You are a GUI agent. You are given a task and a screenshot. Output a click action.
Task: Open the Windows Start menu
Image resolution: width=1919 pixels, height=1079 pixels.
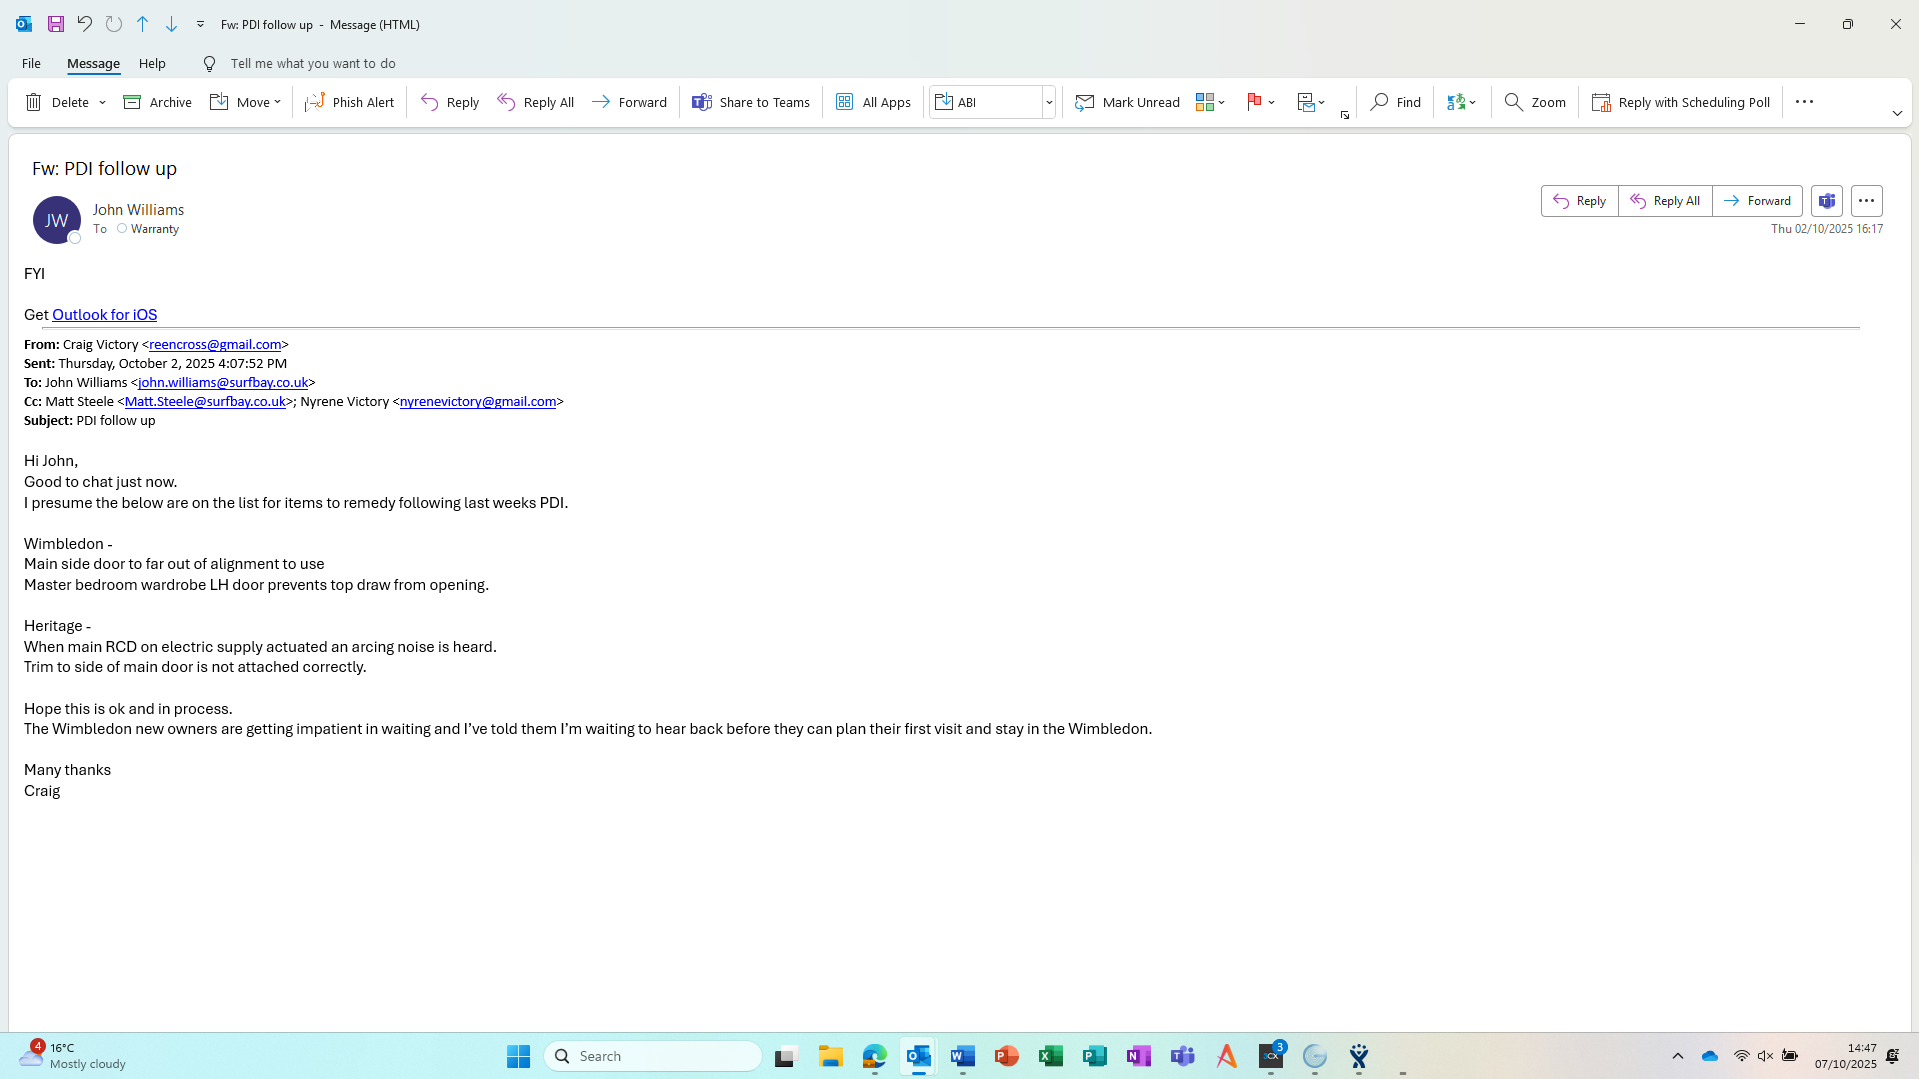click(518, 1056)
